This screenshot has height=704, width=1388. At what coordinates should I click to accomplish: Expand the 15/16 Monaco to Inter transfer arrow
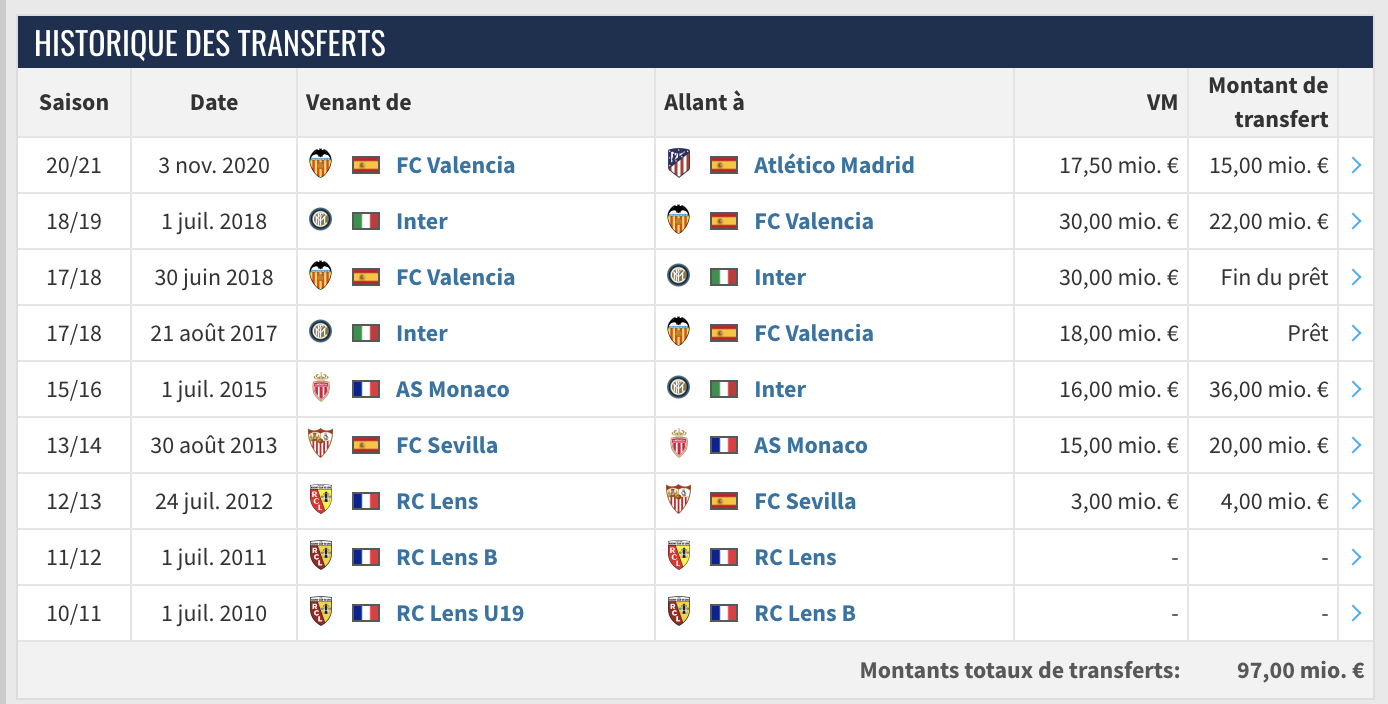coord(1356,389)
